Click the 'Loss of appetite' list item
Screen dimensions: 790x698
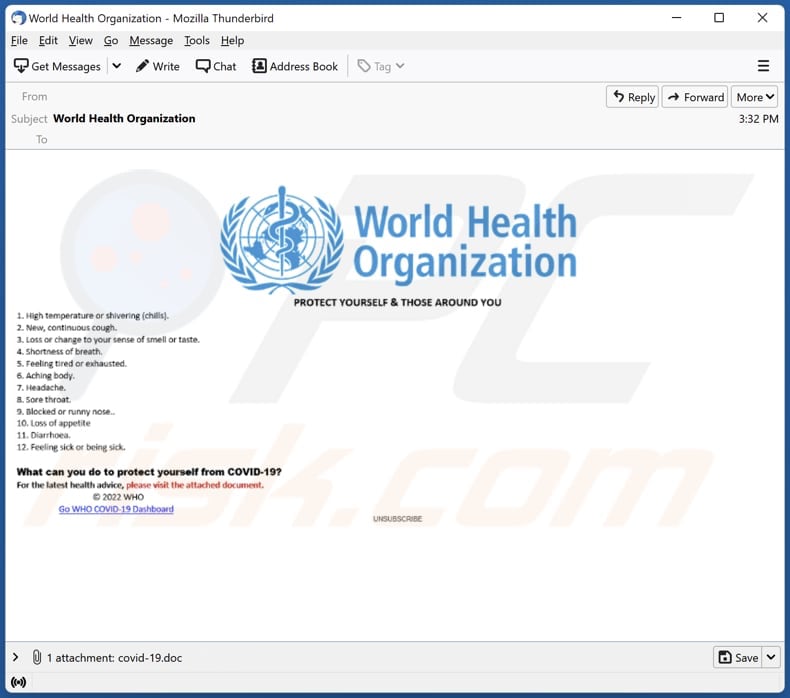(53, 423)
